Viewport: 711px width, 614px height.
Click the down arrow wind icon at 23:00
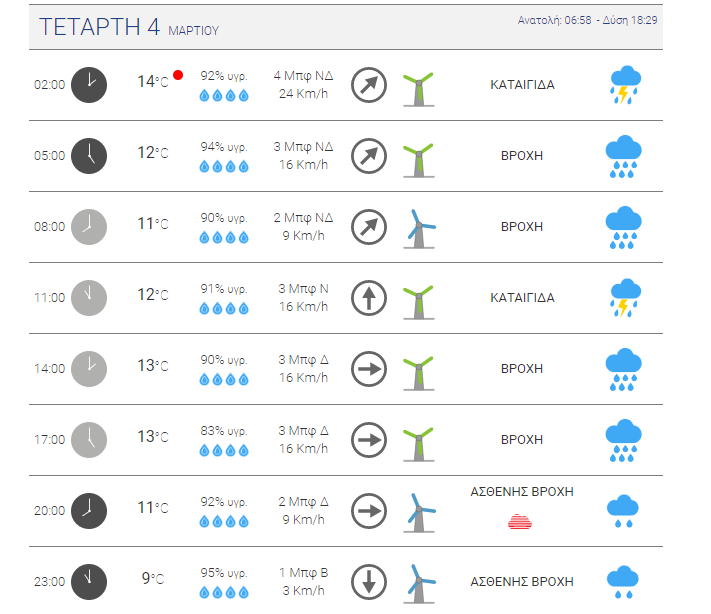369,582
